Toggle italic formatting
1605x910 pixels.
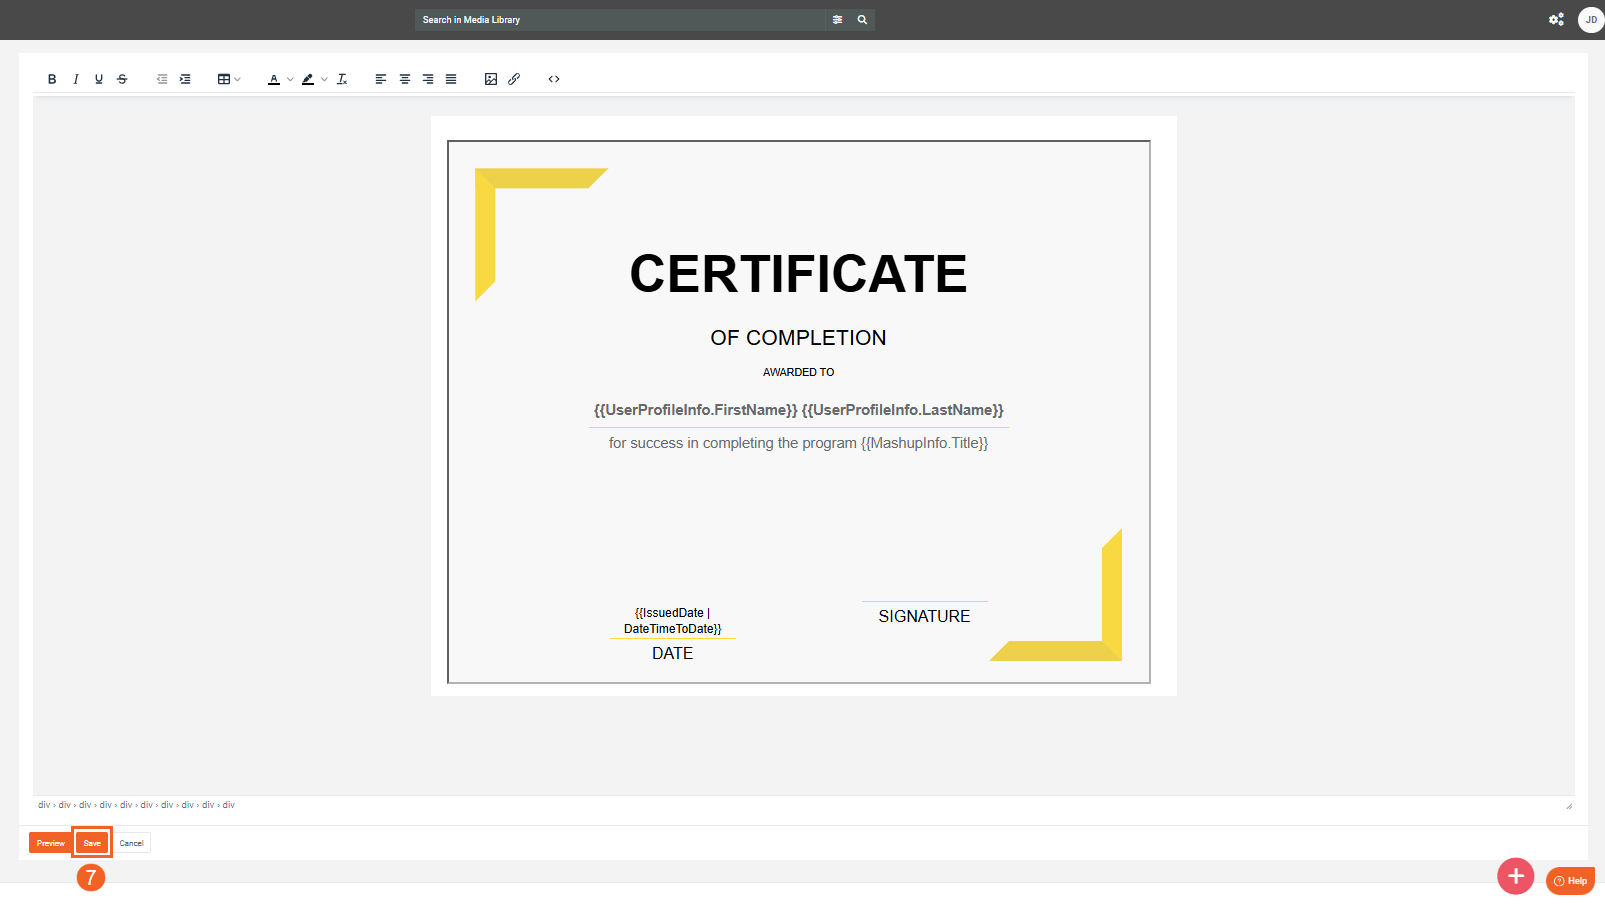click(x=76, y=79)
